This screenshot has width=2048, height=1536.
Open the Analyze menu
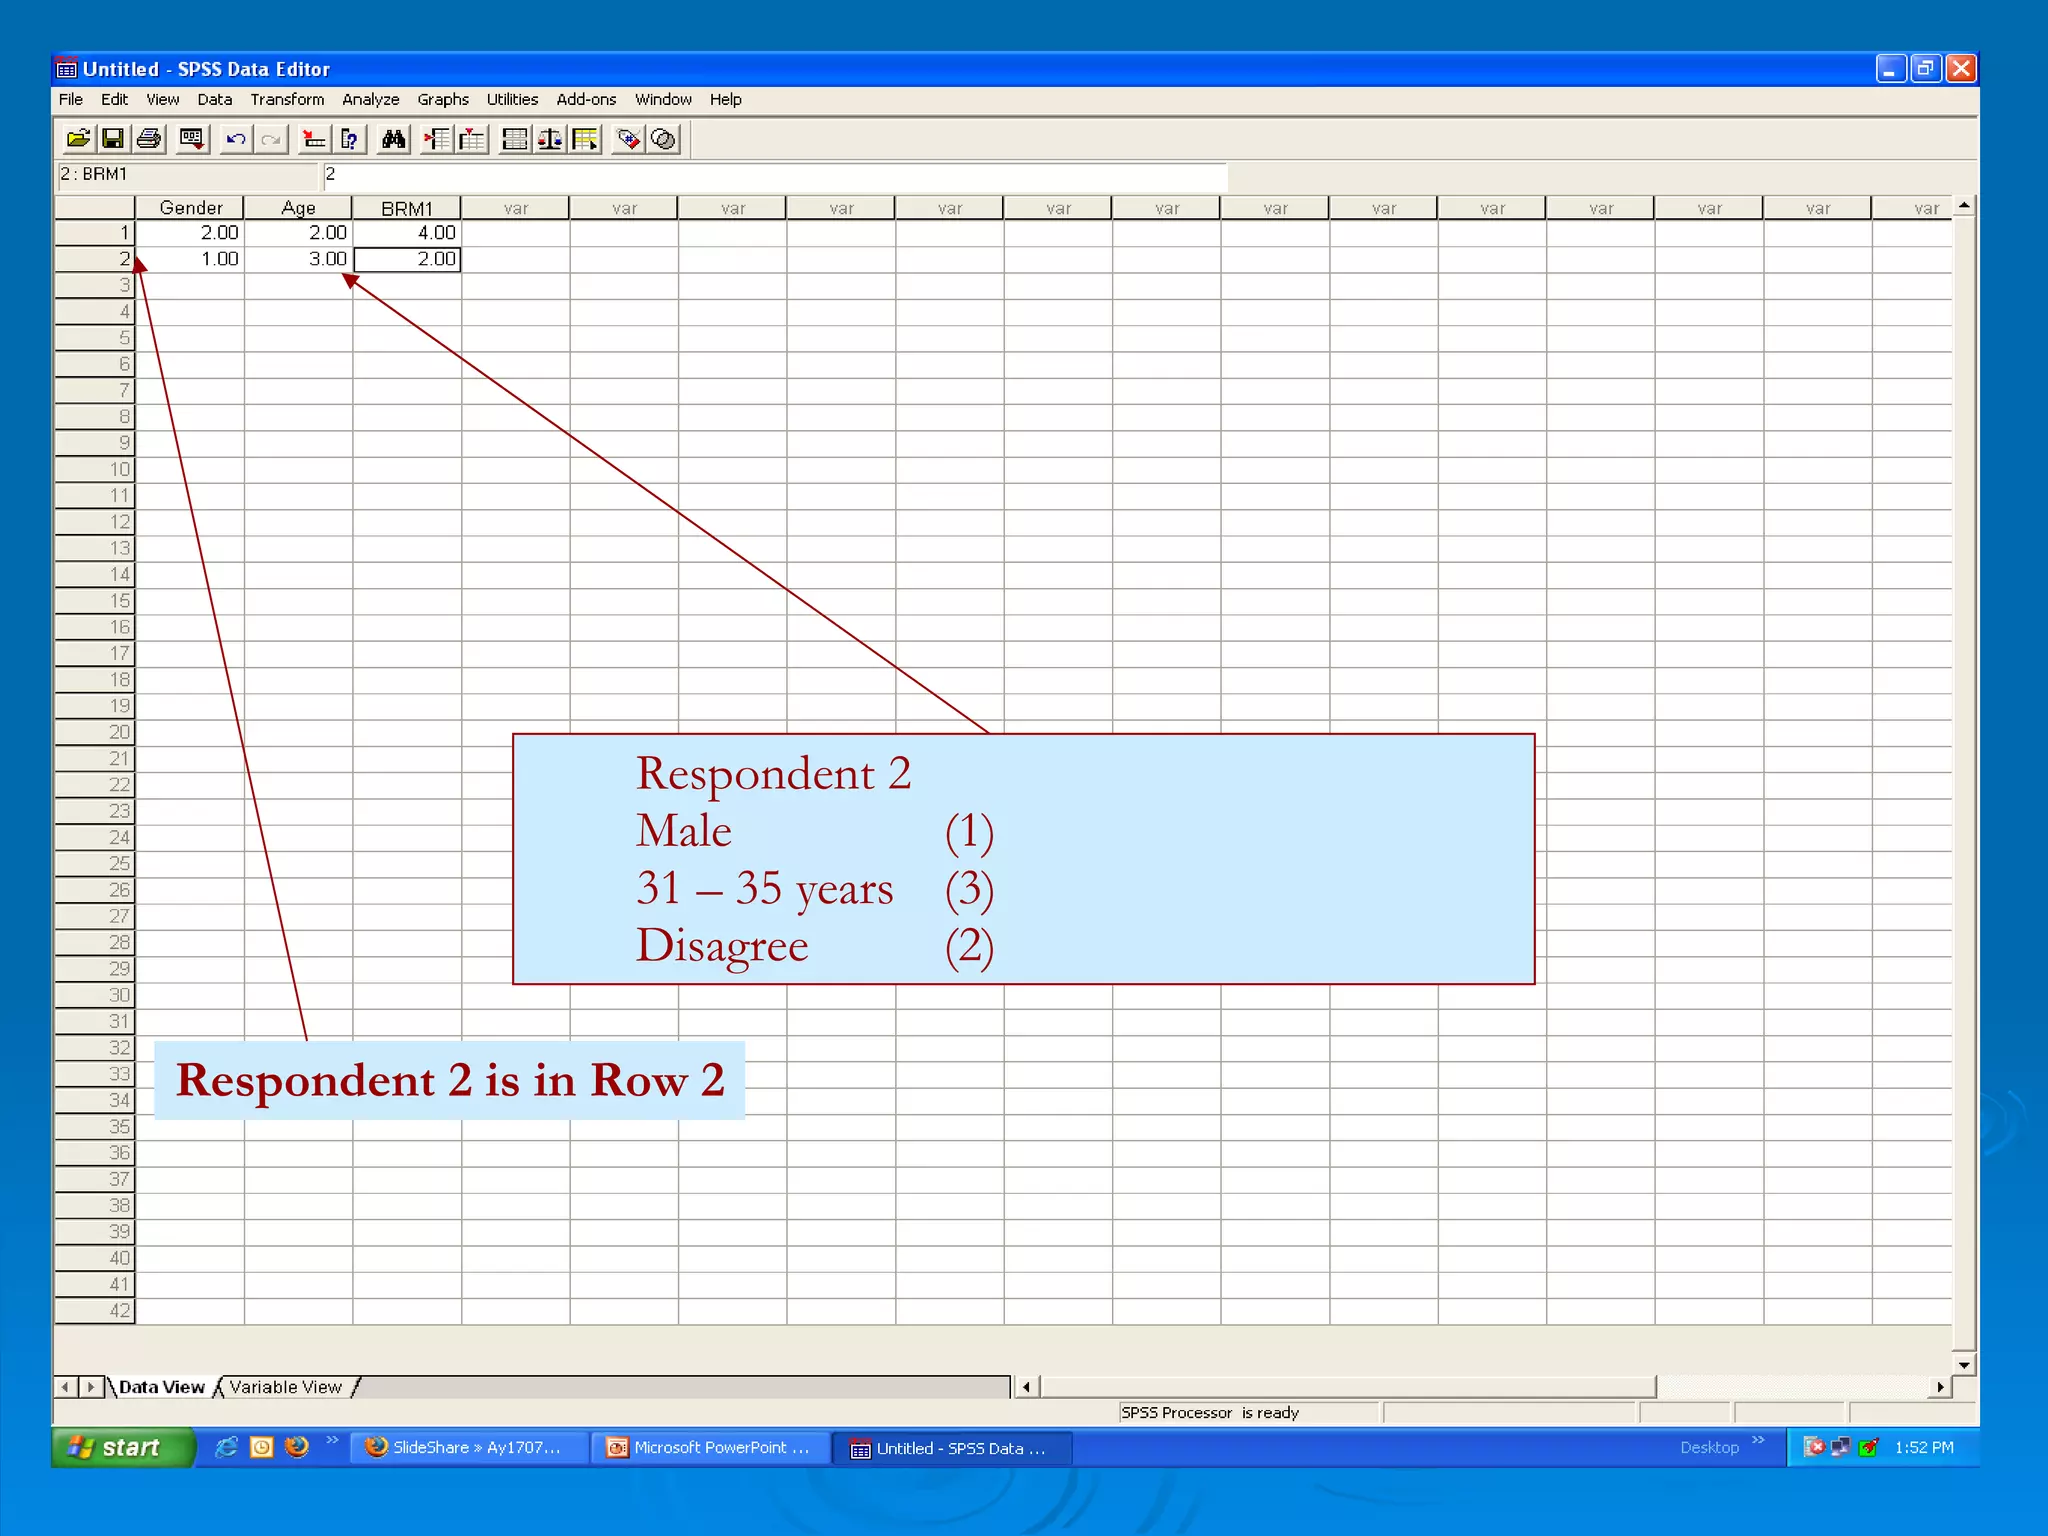370,99
